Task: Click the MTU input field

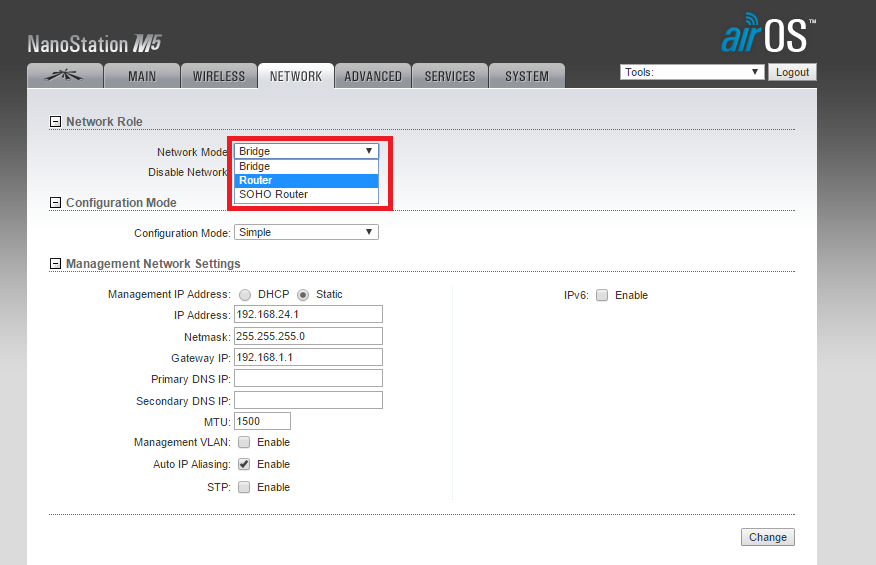Action: point(263,421)
